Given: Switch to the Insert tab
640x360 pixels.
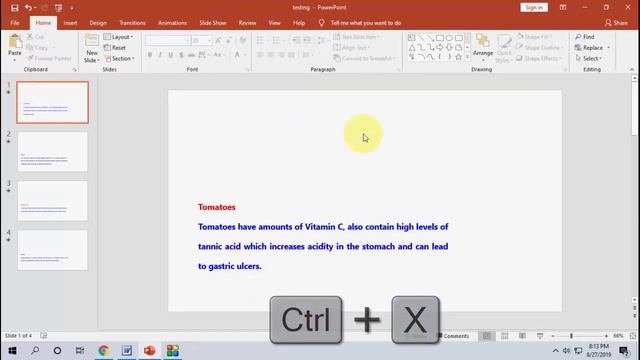Looking at the screenshot, I should click(70, 23).
